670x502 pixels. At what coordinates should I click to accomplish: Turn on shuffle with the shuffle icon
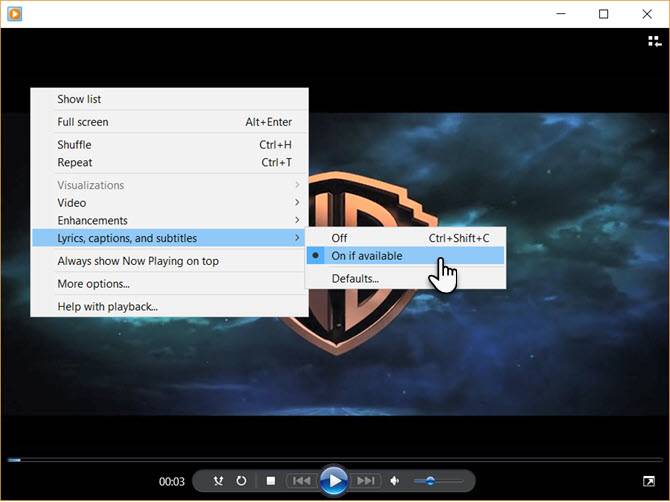point(218,481)
